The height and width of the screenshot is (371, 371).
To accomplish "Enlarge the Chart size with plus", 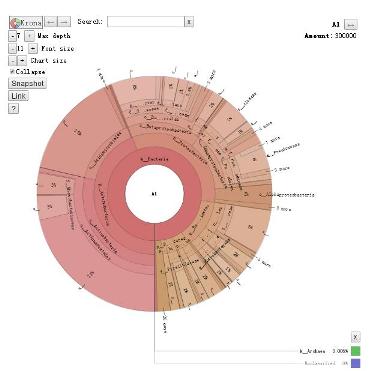I will pyautogui.click(x=22, y=61).
